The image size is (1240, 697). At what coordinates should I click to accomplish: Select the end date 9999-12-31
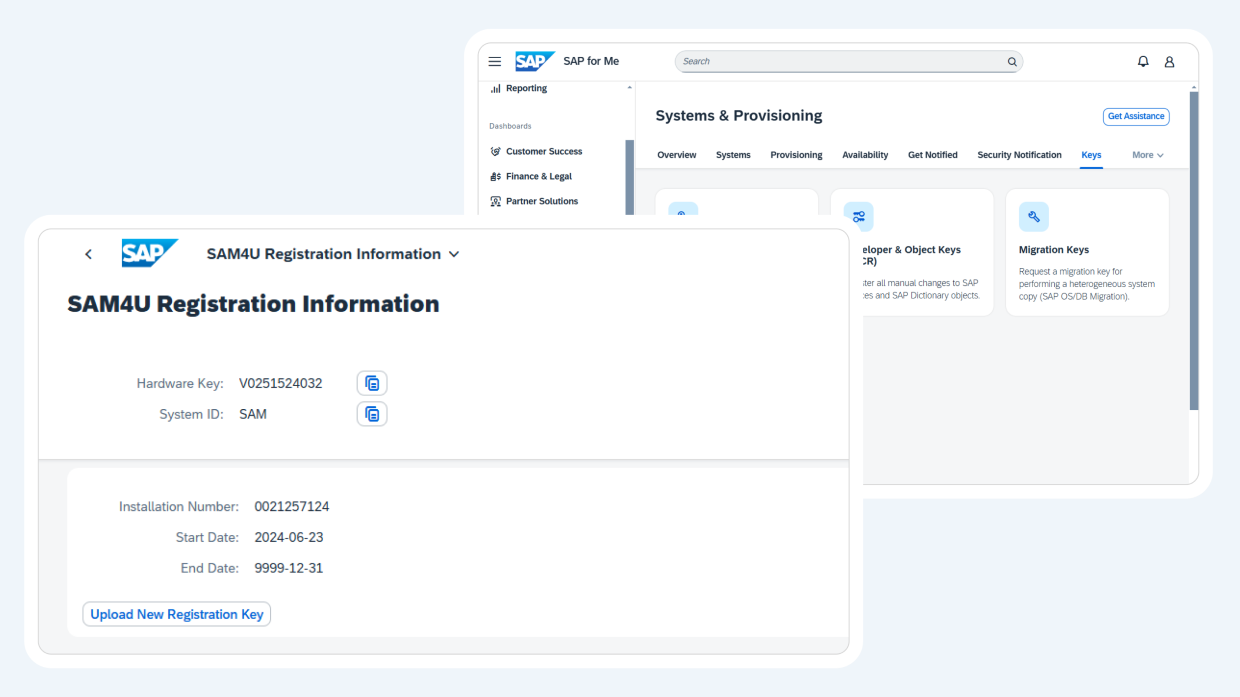click(x=289, y=568)
